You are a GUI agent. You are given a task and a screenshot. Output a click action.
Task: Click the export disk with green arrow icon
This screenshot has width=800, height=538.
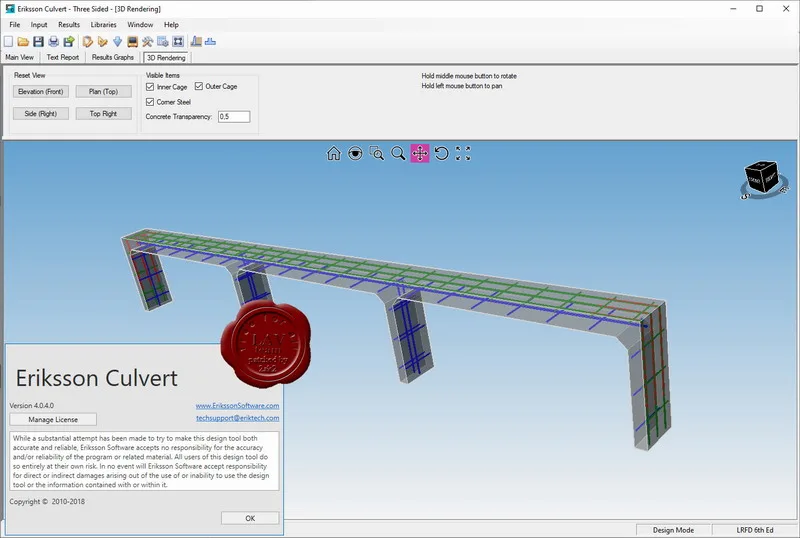[69, 41]
